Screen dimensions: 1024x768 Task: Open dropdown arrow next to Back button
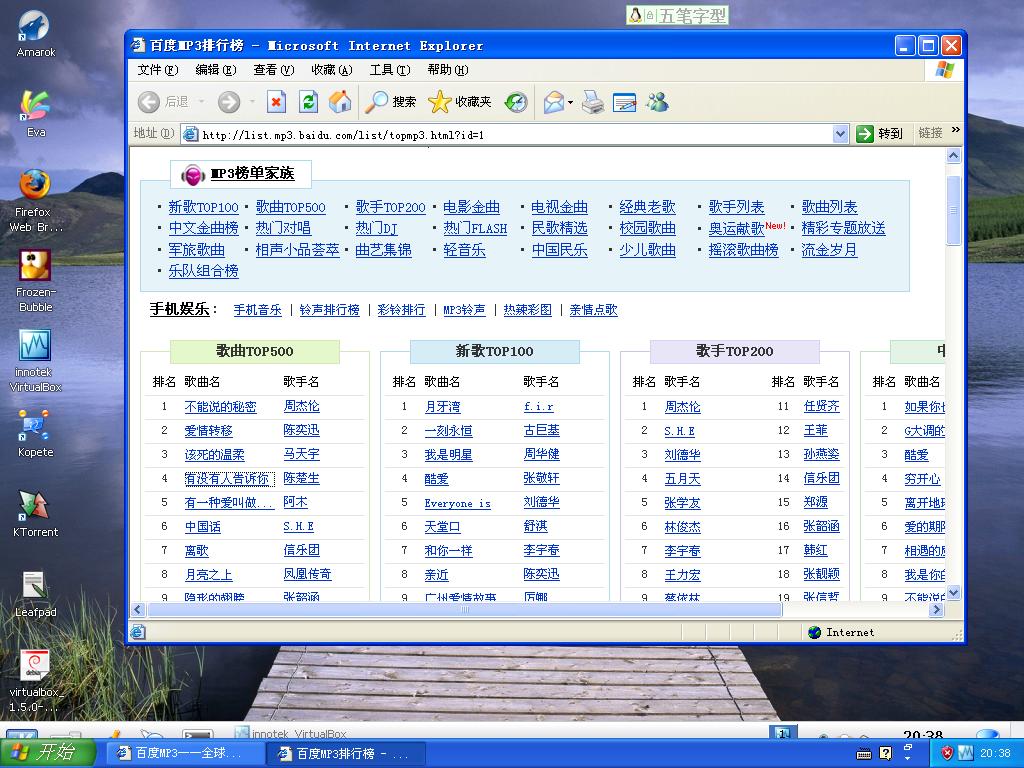click(x=201, y=102)
